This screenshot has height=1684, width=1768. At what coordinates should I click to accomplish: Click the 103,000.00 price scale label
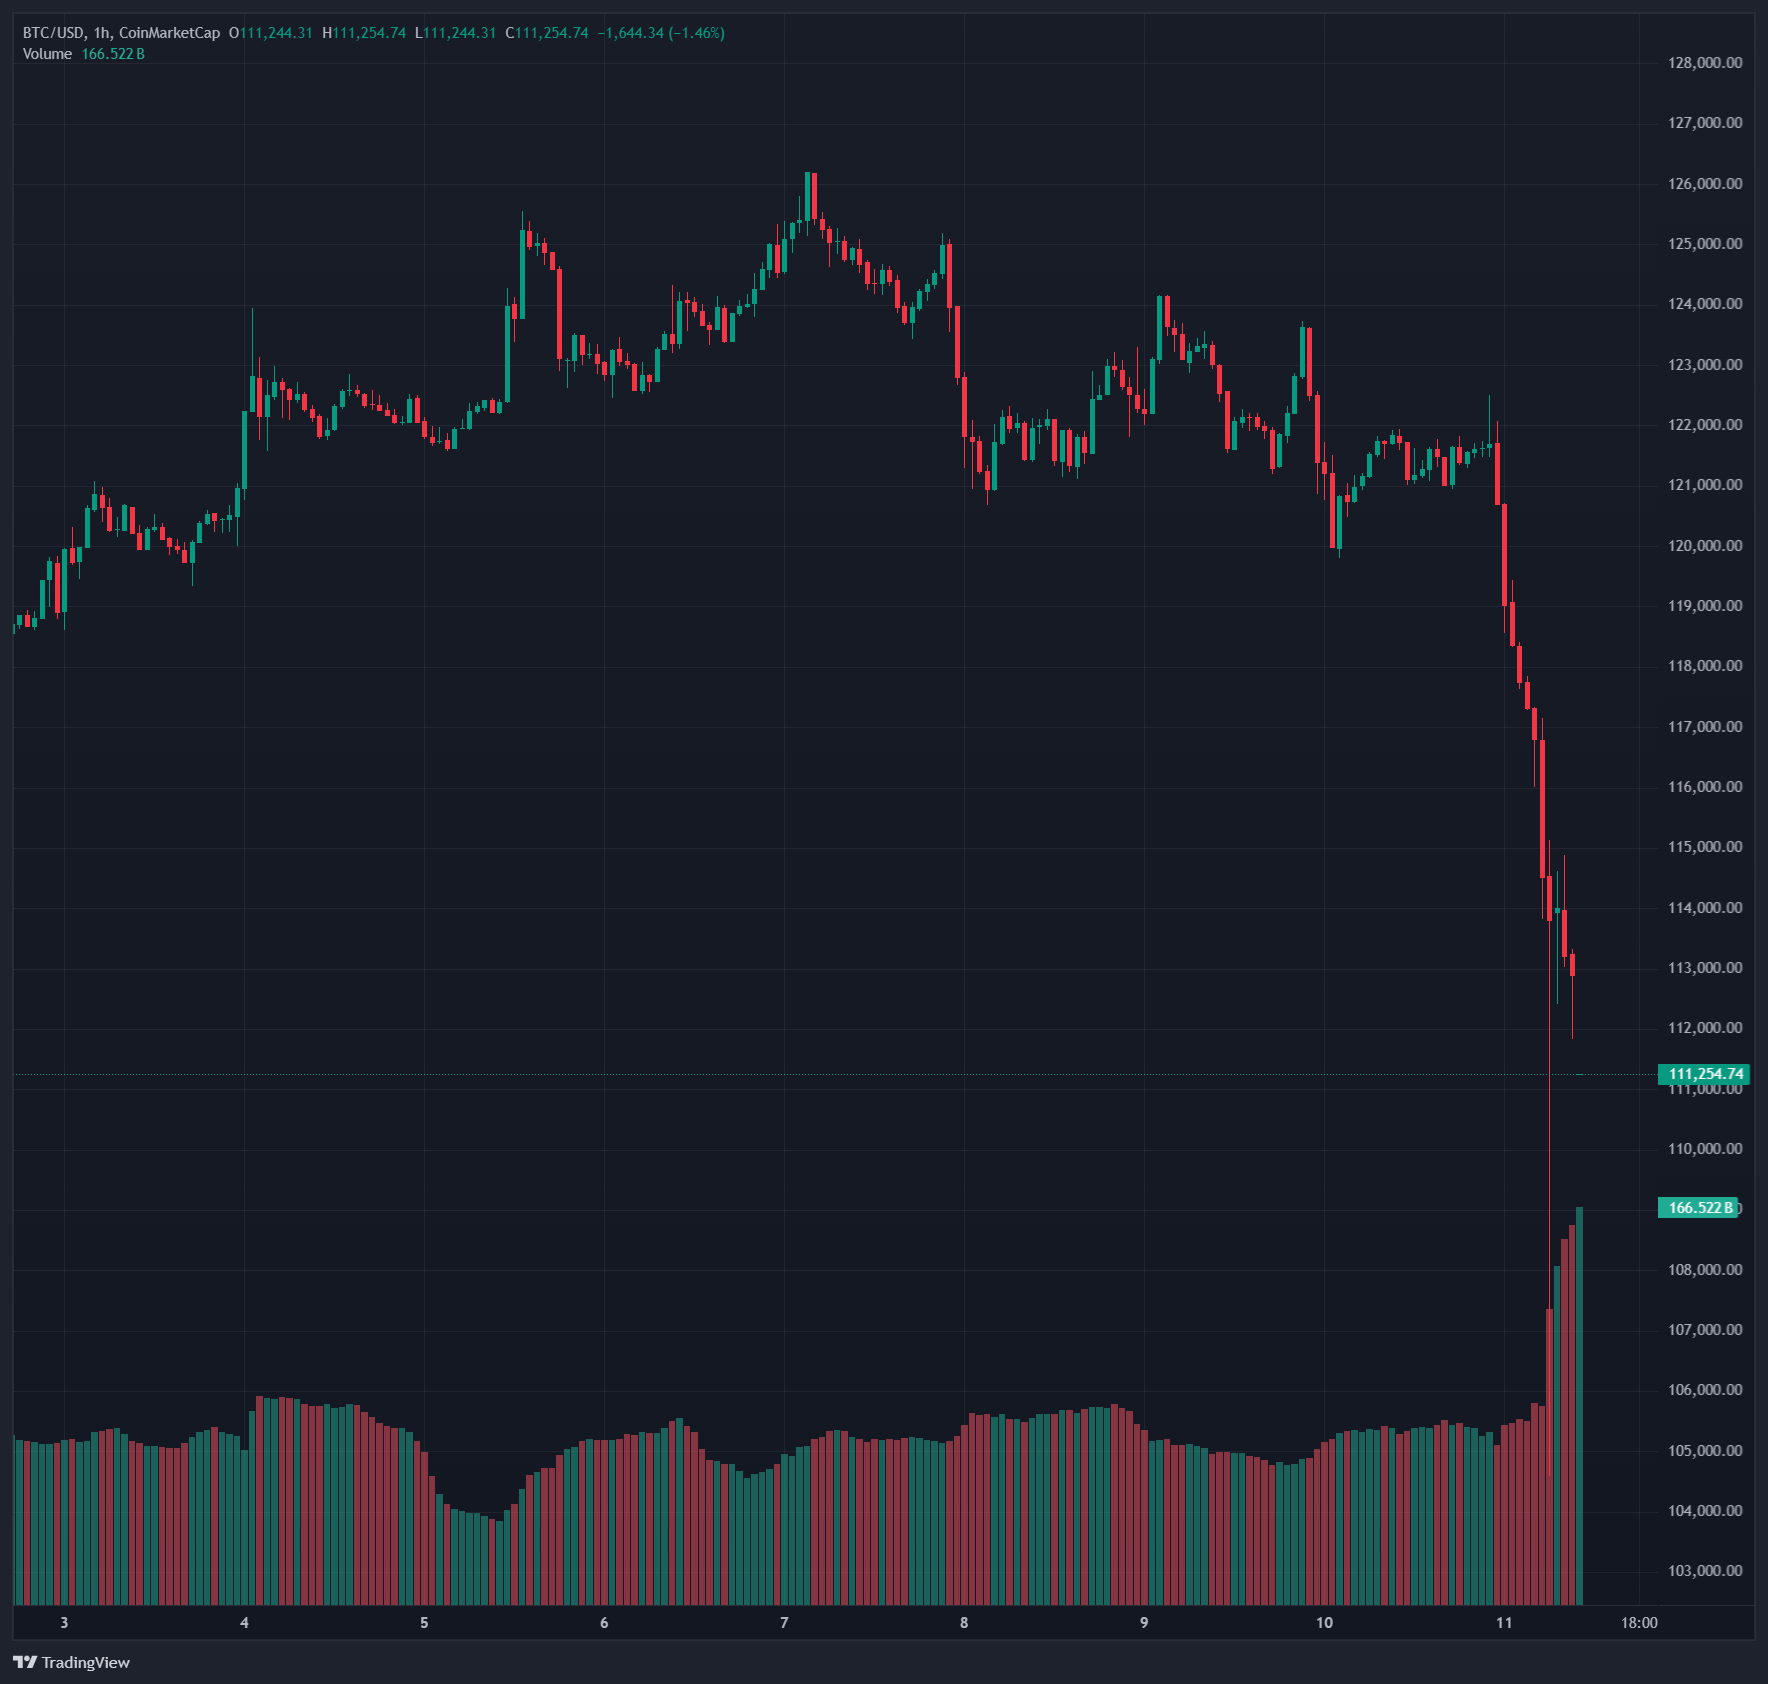tap(1705, 1571)
